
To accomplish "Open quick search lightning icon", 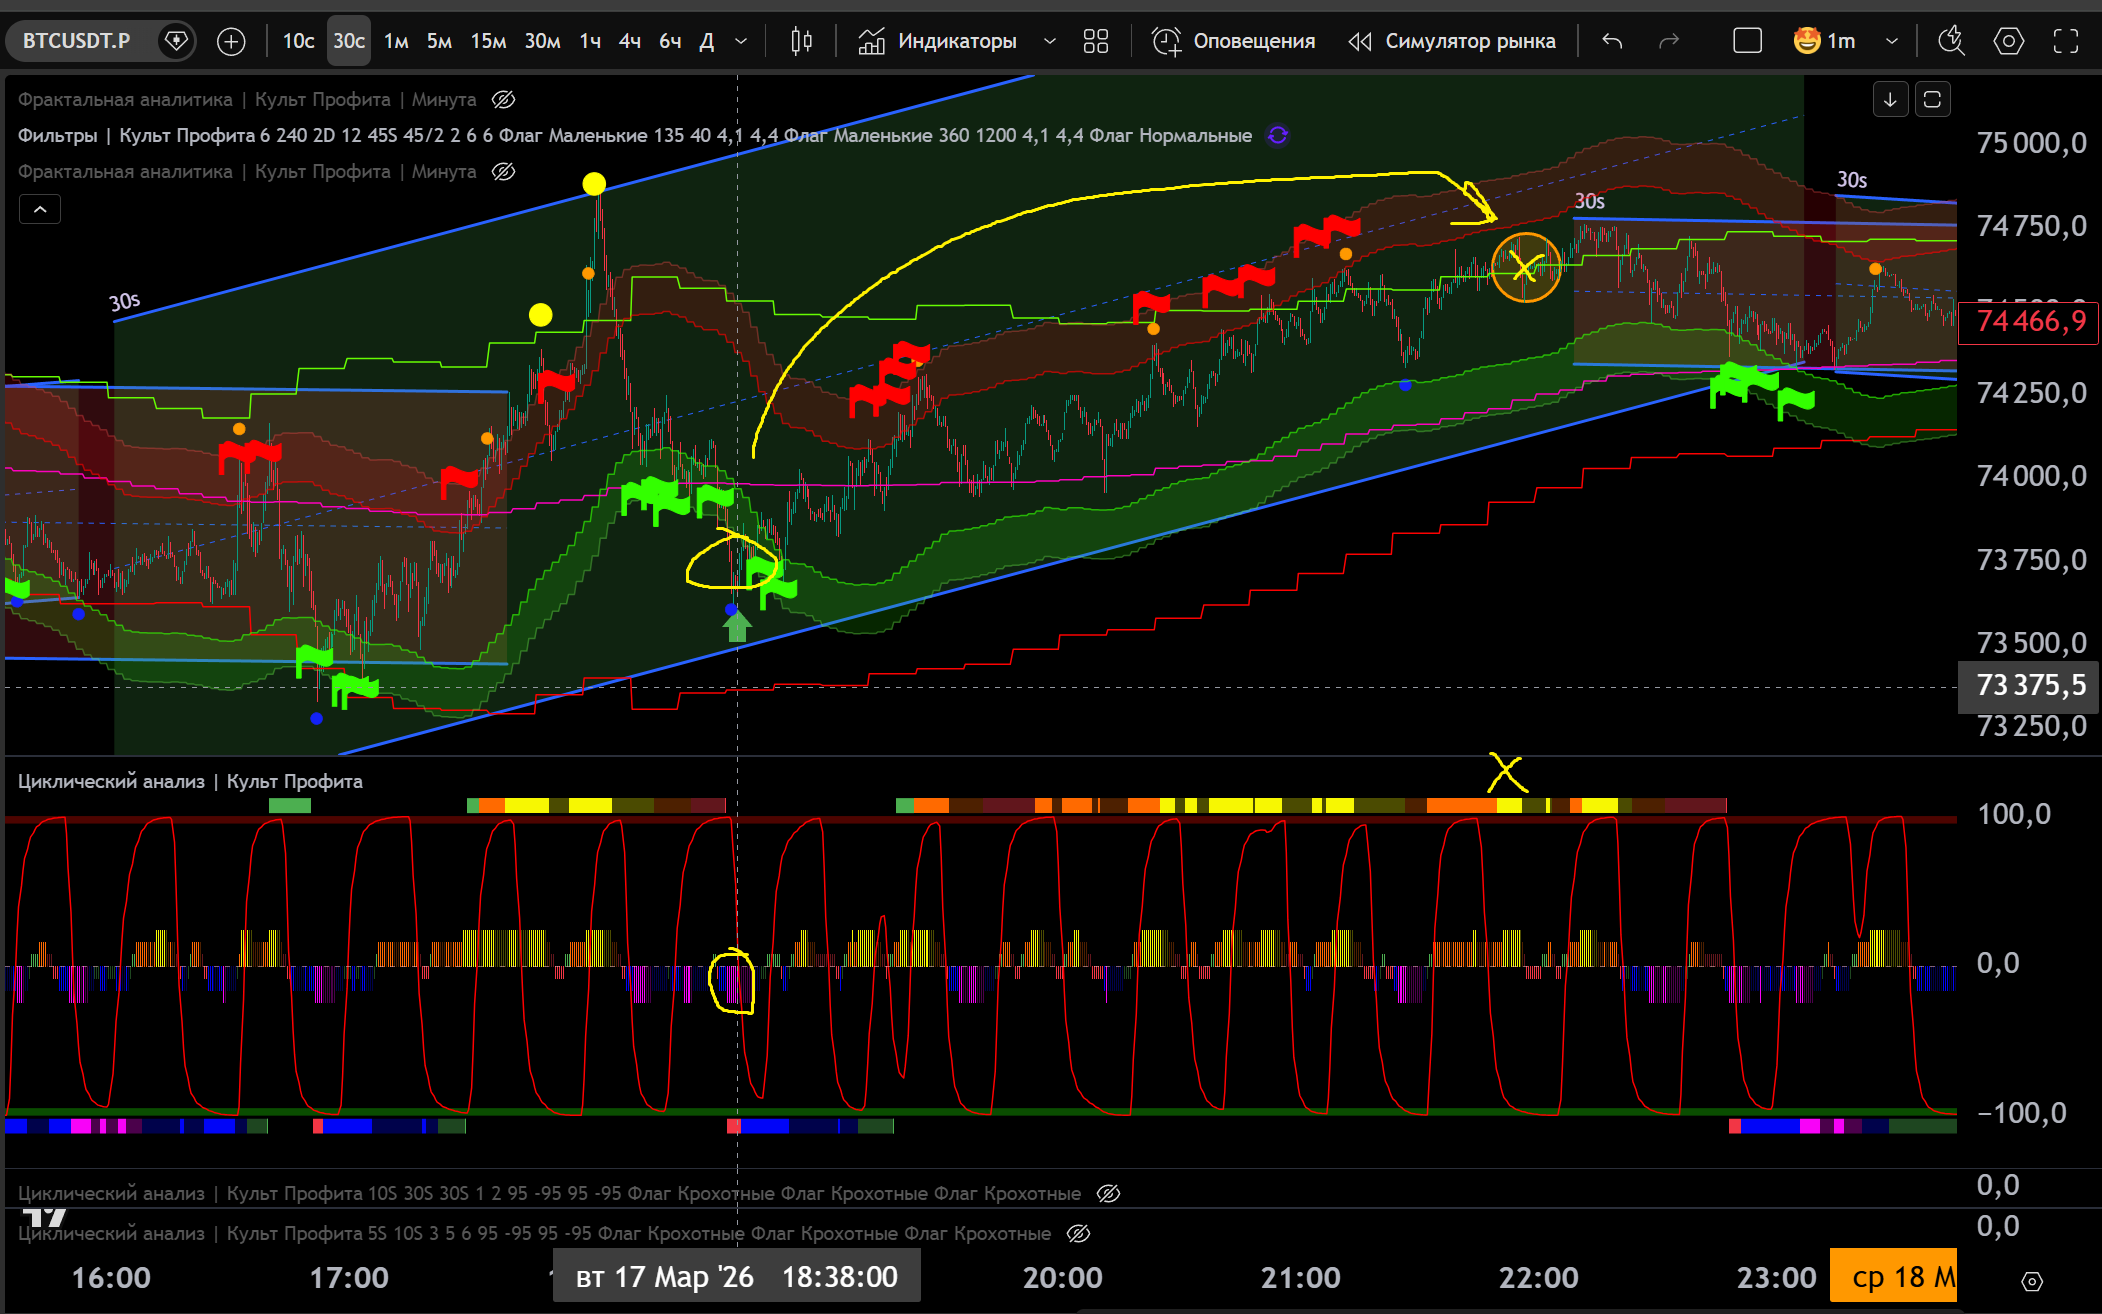I will tap(1950, 41).
